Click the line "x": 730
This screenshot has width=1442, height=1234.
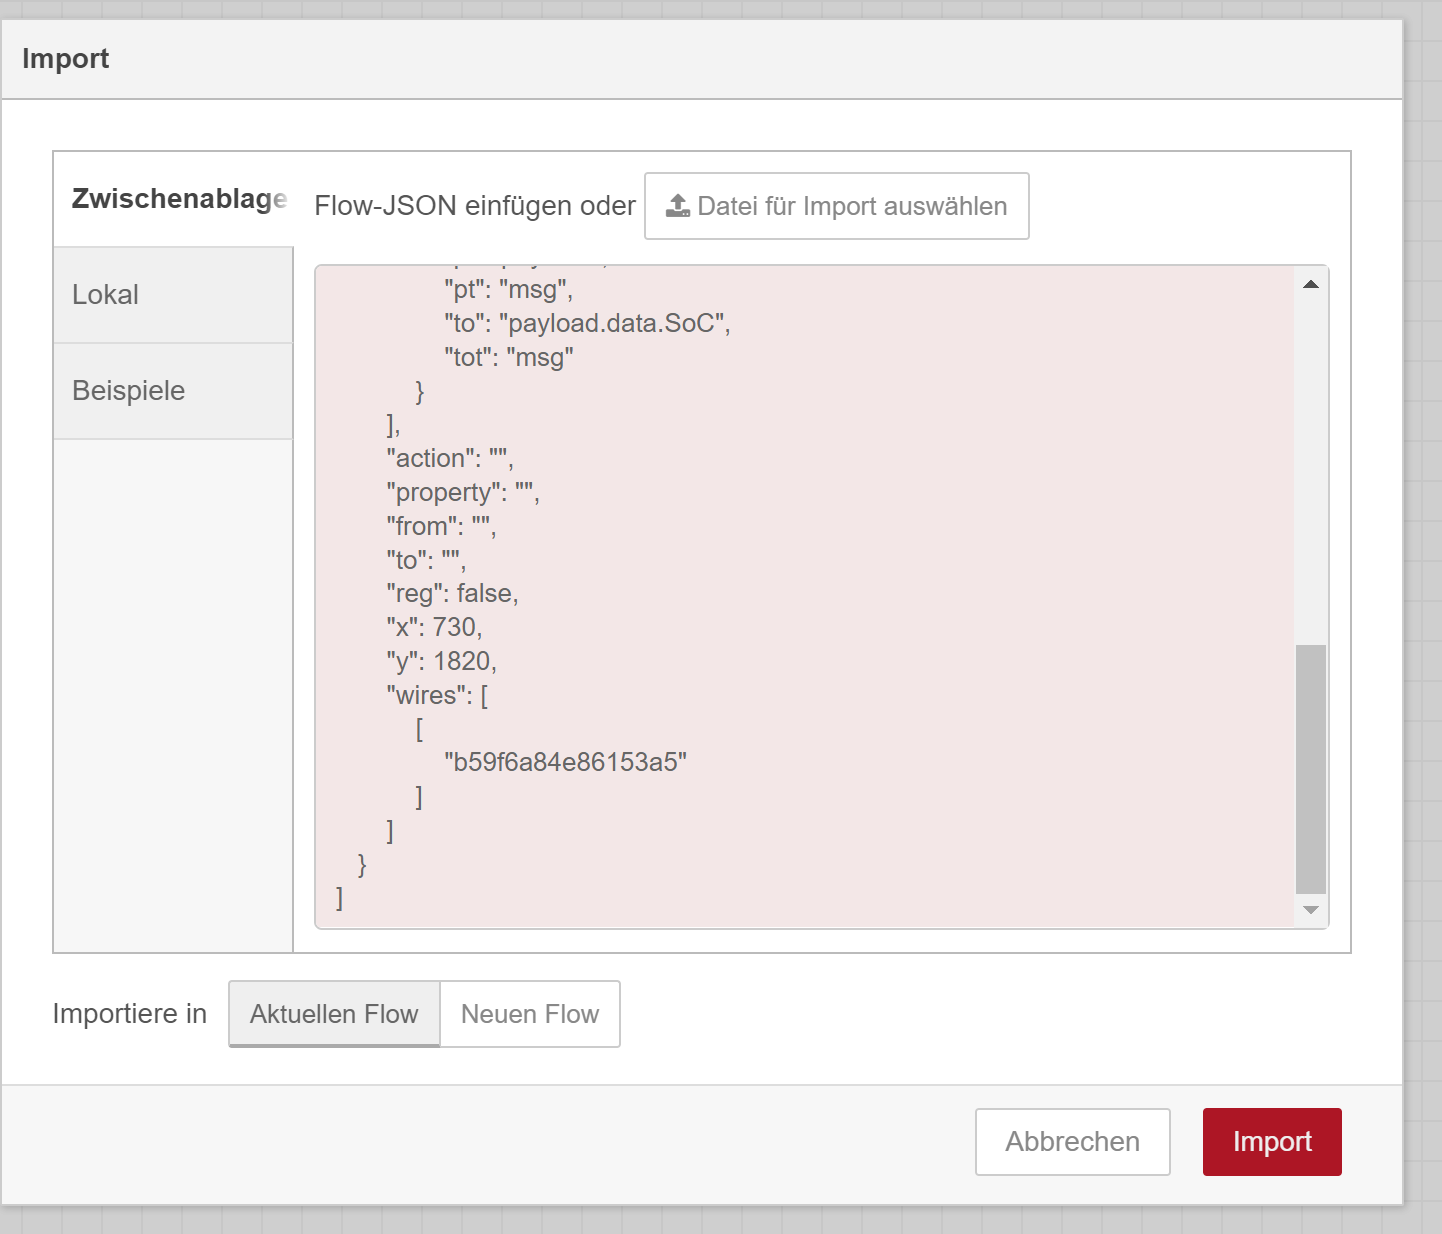click(435, 628)
